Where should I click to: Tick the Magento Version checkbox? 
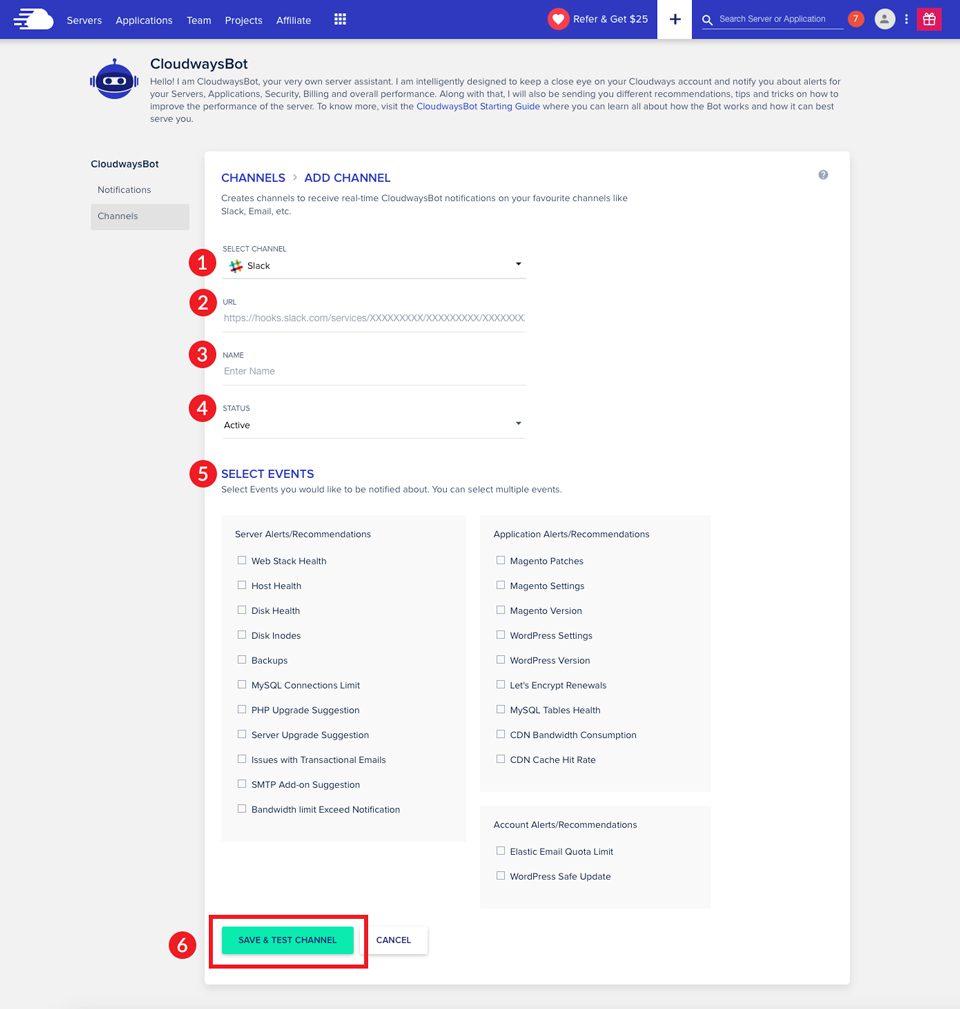point(501,610)
